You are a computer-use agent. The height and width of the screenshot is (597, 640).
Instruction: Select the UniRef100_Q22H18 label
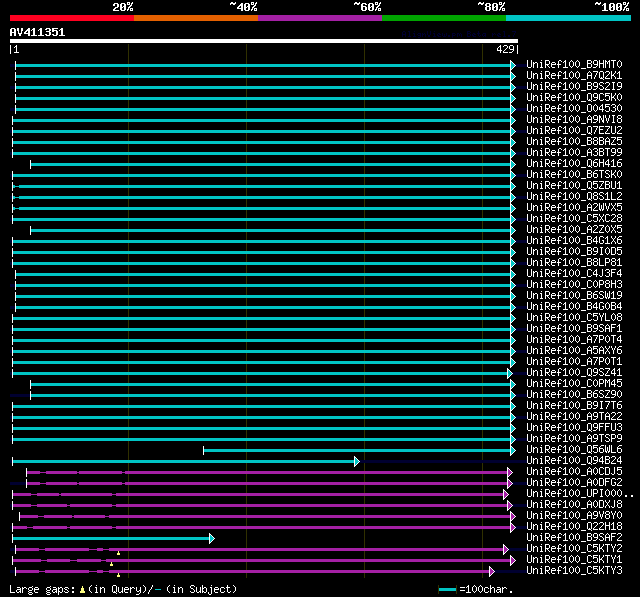[574, 527]
